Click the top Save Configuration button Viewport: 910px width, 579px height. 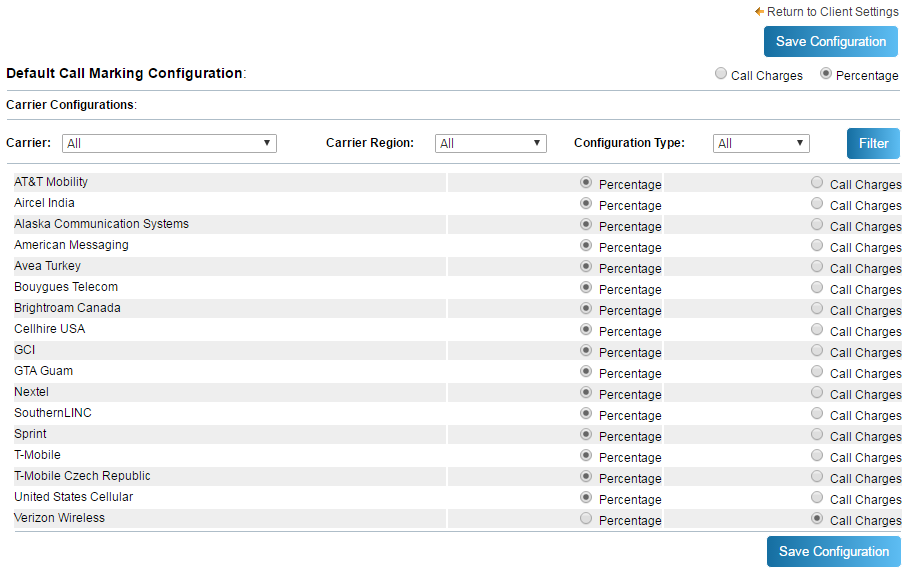830,42
